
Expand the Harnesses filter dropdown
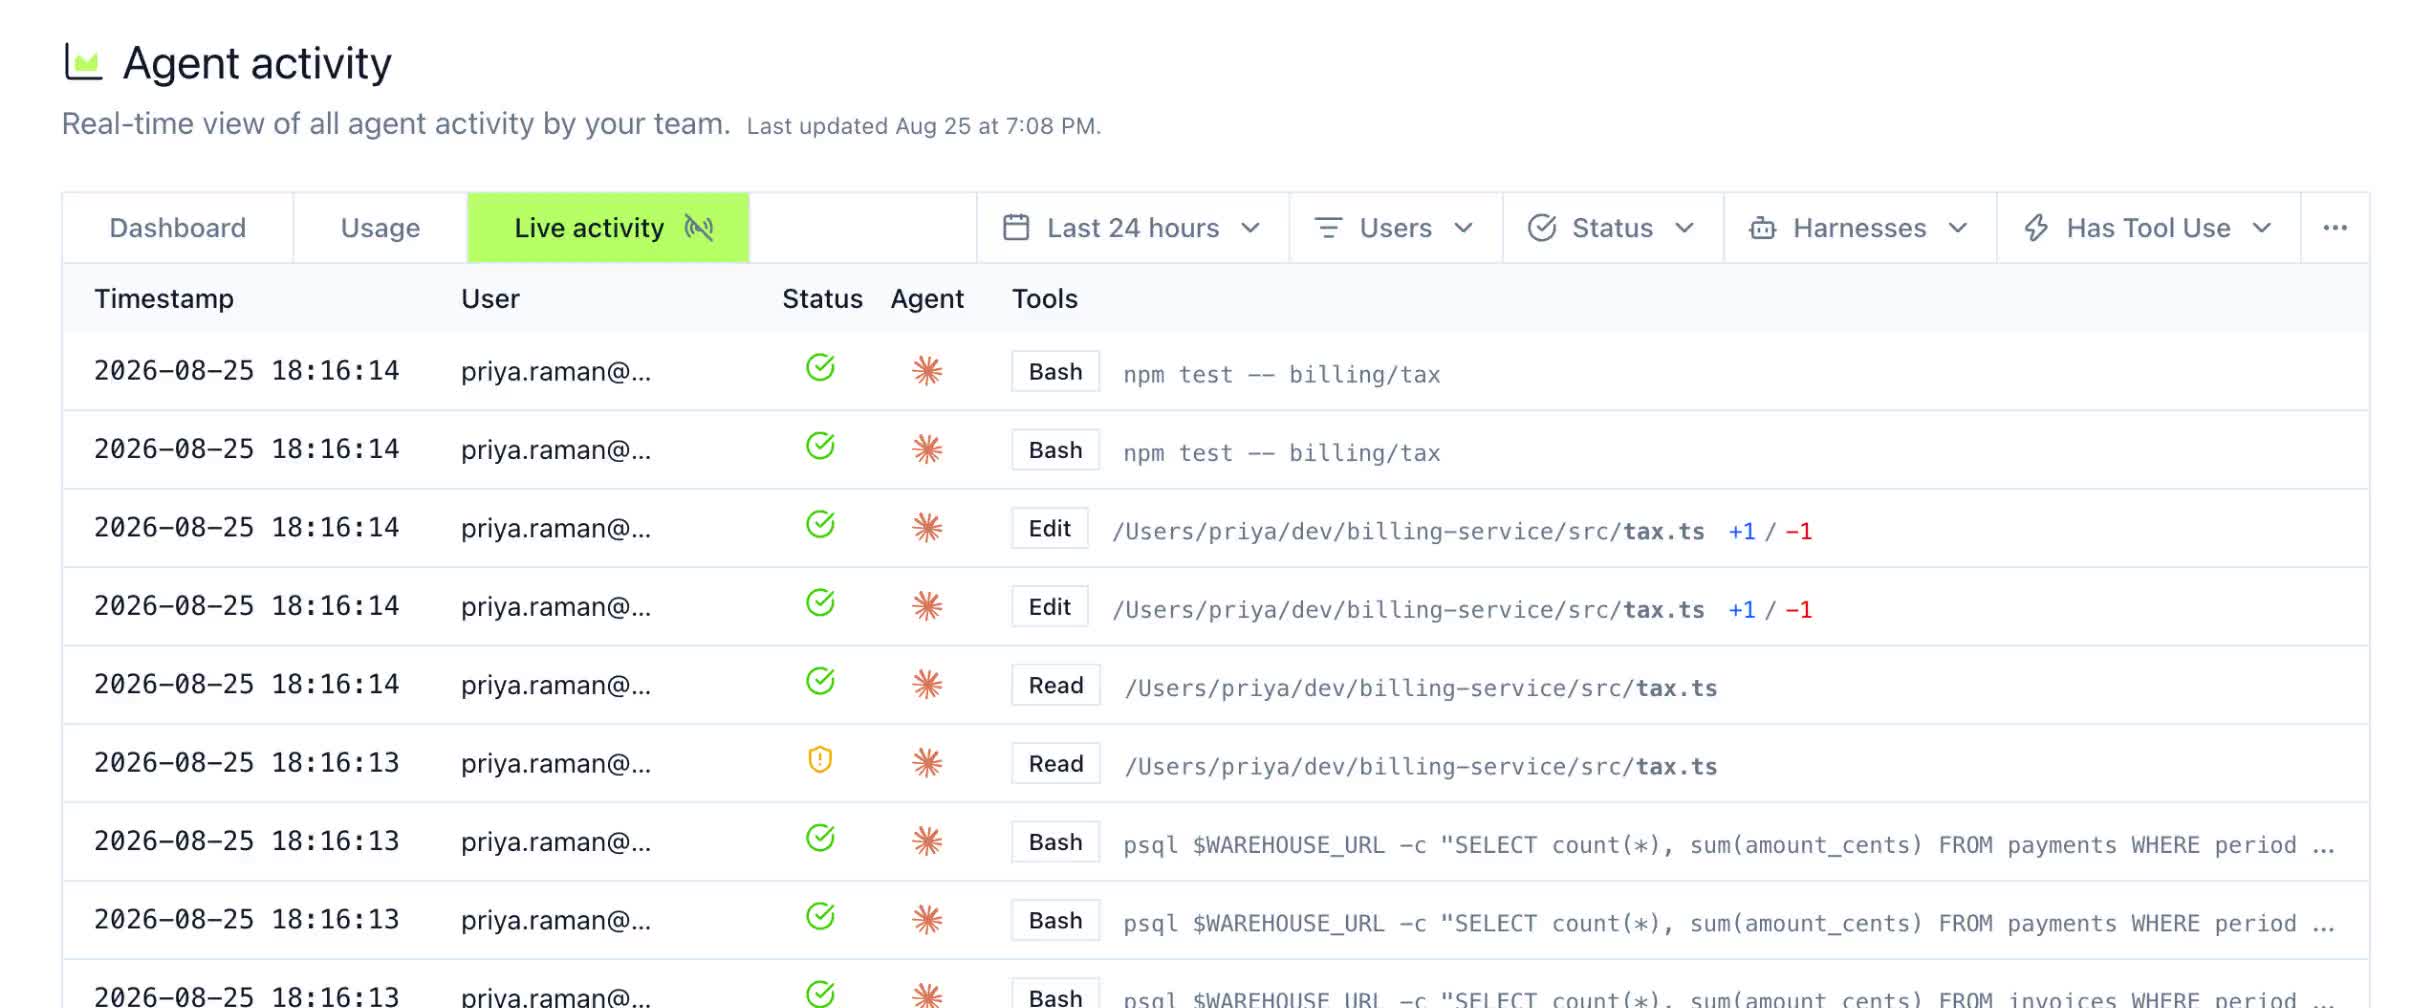[x=1859, y=228]
